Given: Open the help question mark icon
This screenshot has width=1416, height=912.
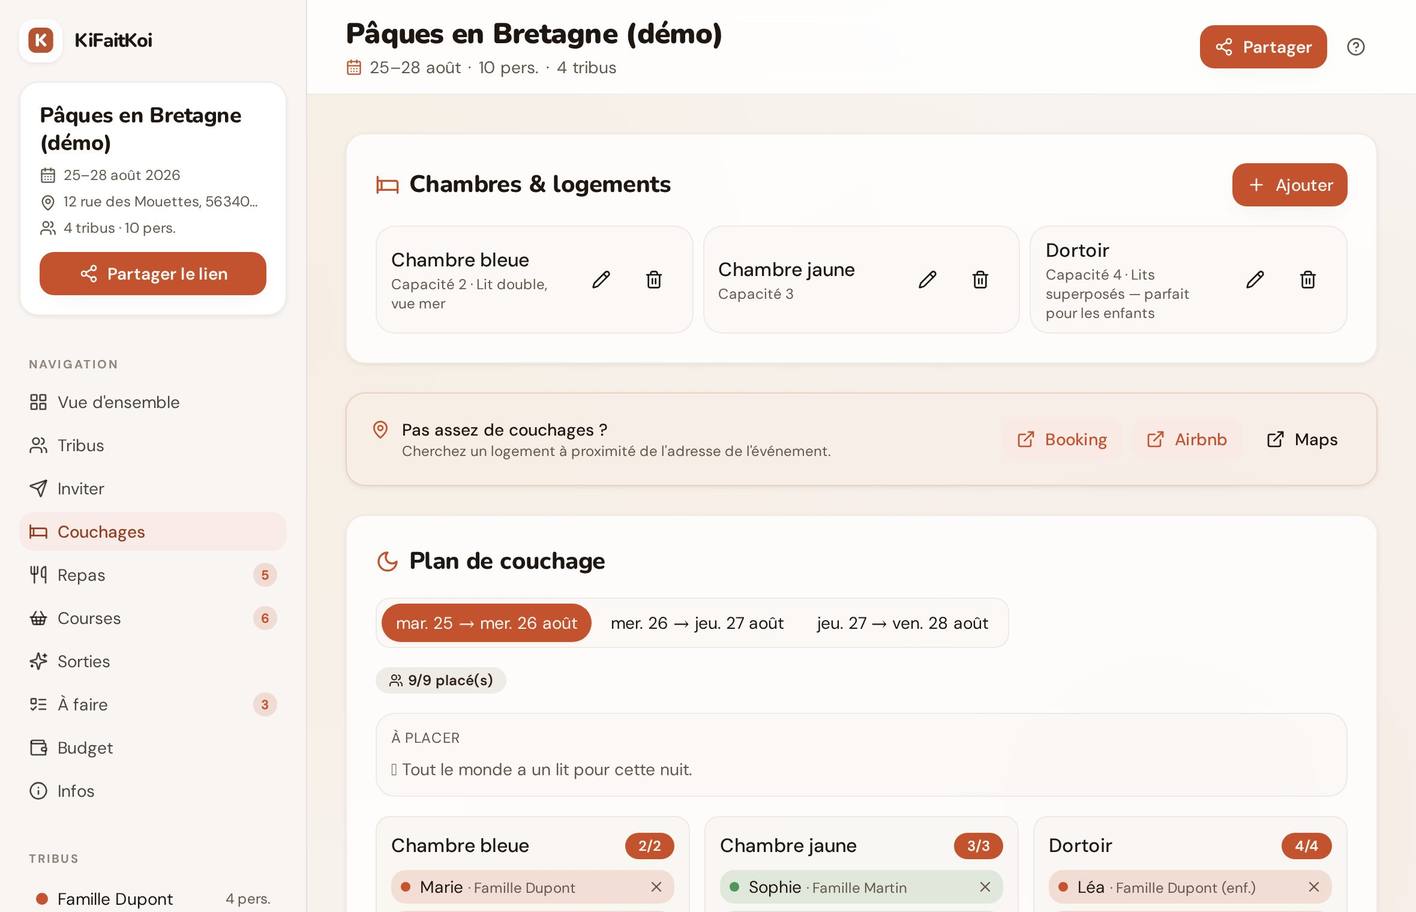Looking at the screenshot, I should click(1356, 47).
